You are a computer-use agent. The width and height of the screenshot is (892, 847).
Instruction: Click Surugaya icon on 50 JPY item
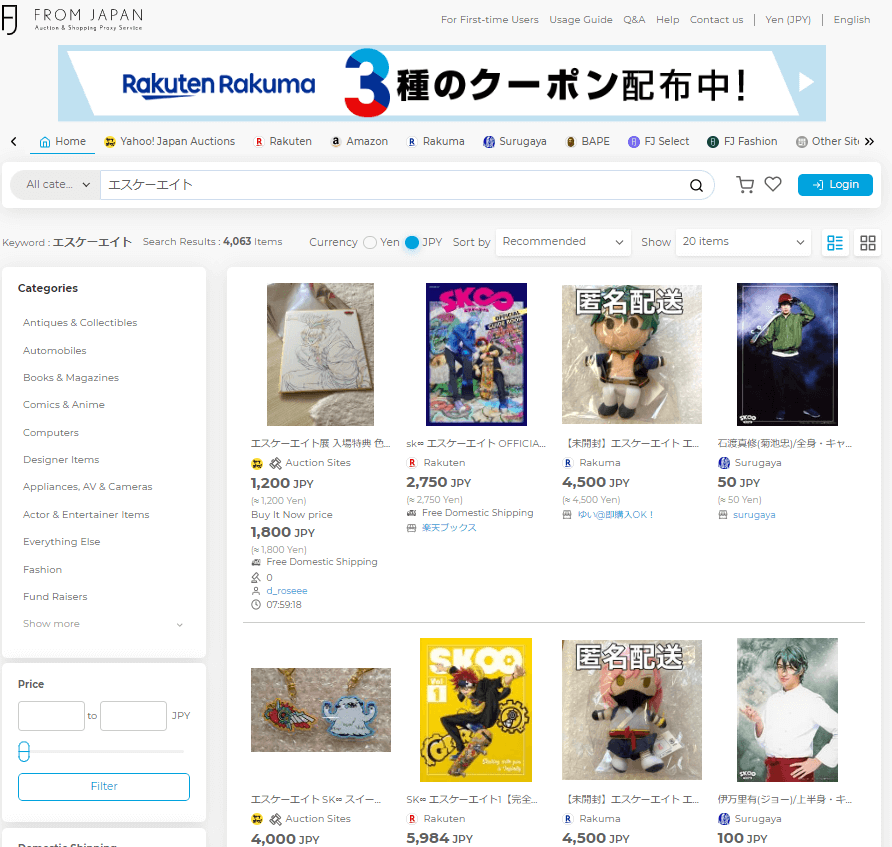724,463
